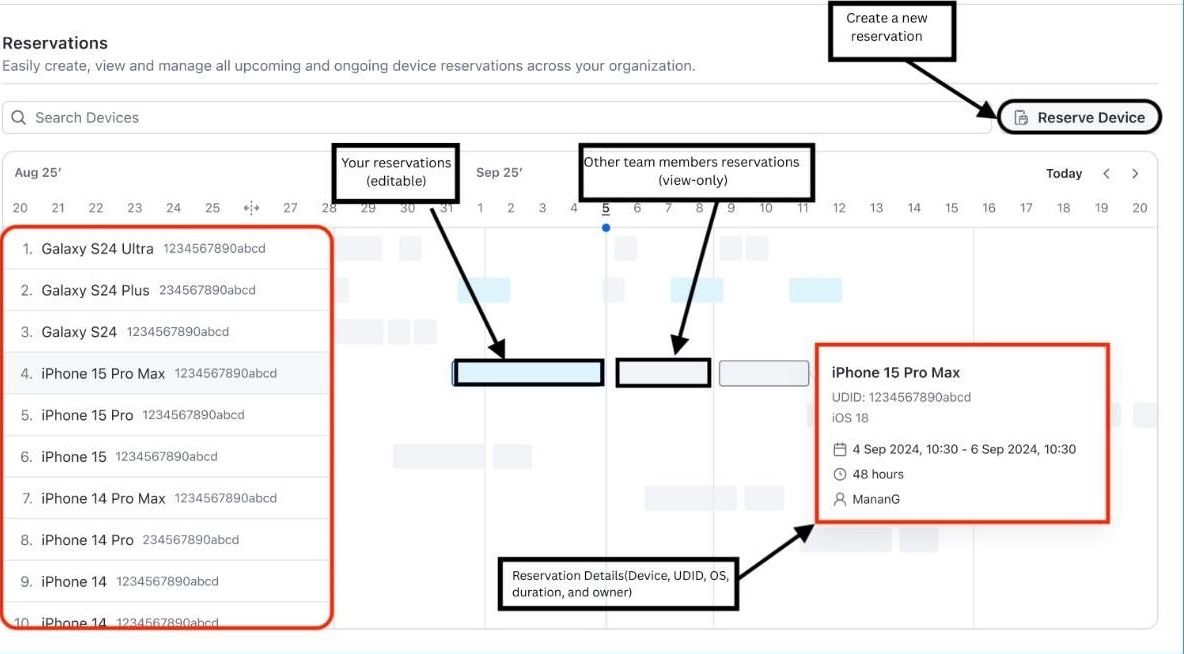Click the search magnifier icon
This screenshot has width=1184, height=654.
(19, 118)
